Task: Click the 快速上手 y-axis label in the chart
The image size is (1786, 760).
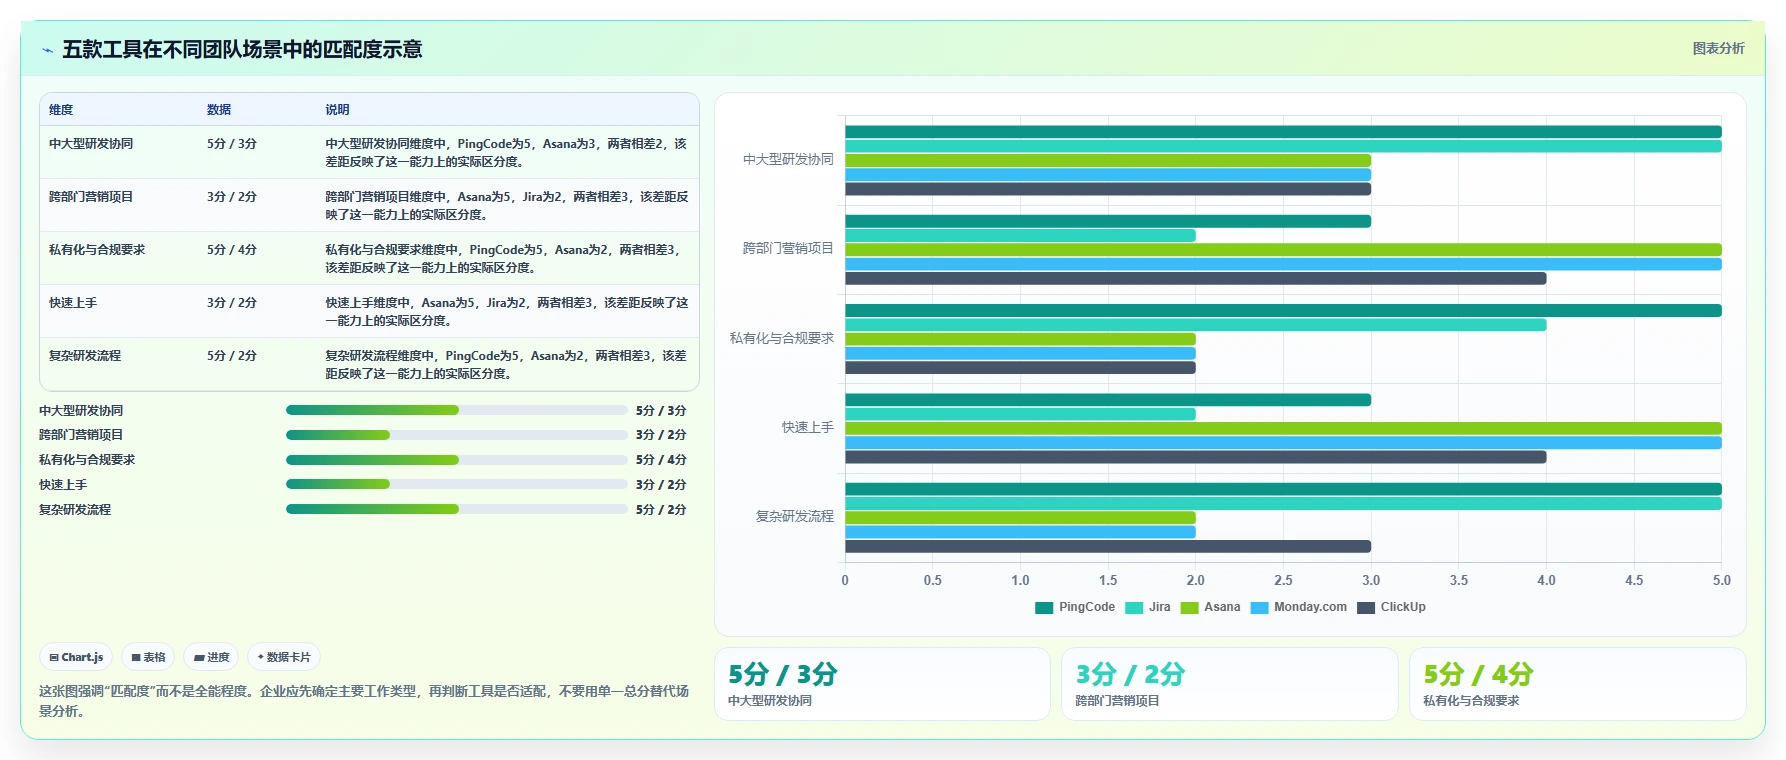Action: point(807,427)
